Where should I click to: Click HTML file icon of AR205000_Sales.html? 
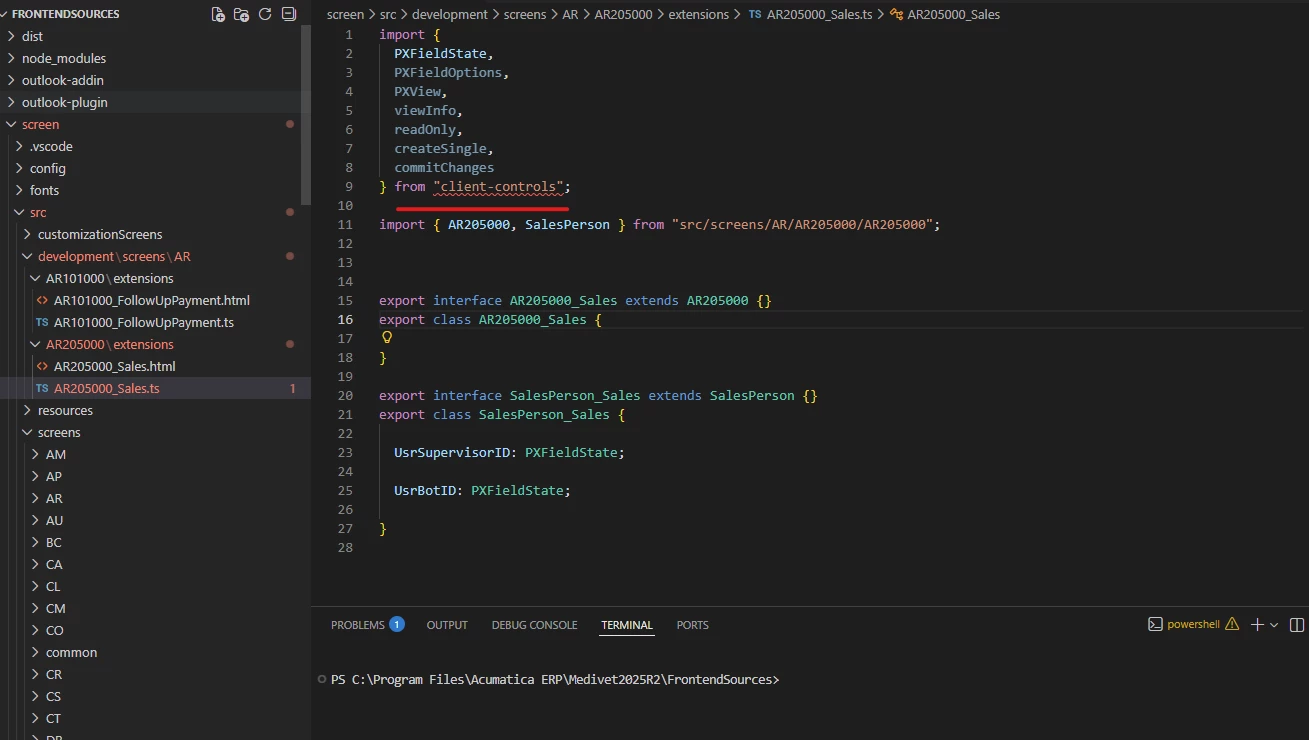coord(42,366)
